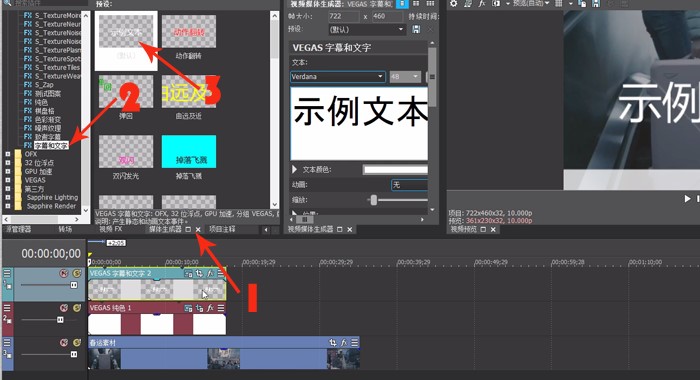
Task: Open 动画 animation dropdown showing 无
Action: tap(409, 185)
